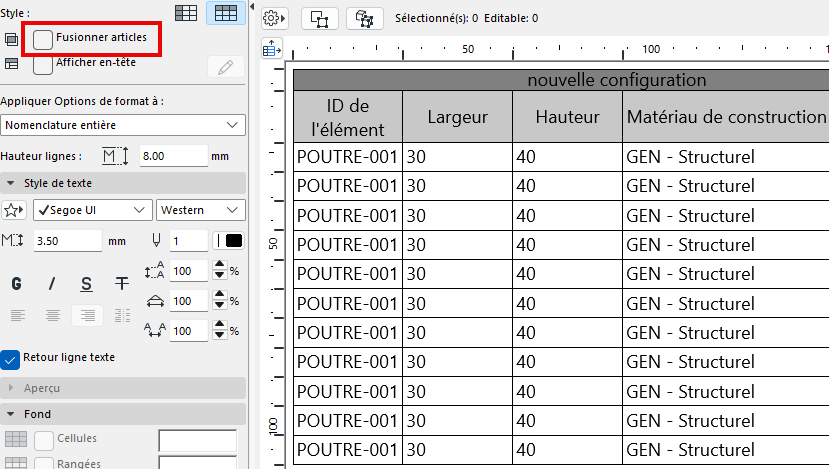Enable the Fusionner articles checkbox
Screen dimensions: 829x469
(x=43, y=39)
